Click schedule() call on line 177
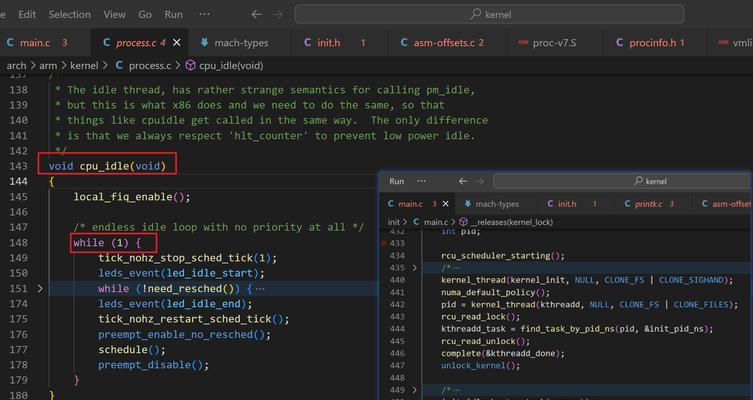 coord(132,350)
